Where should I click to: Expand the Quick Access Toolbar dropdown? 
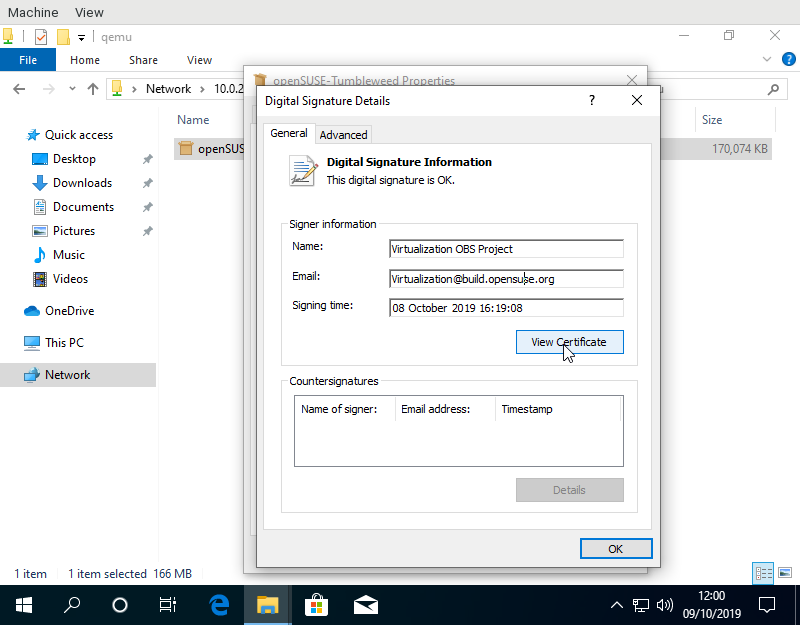pos(81,38)
